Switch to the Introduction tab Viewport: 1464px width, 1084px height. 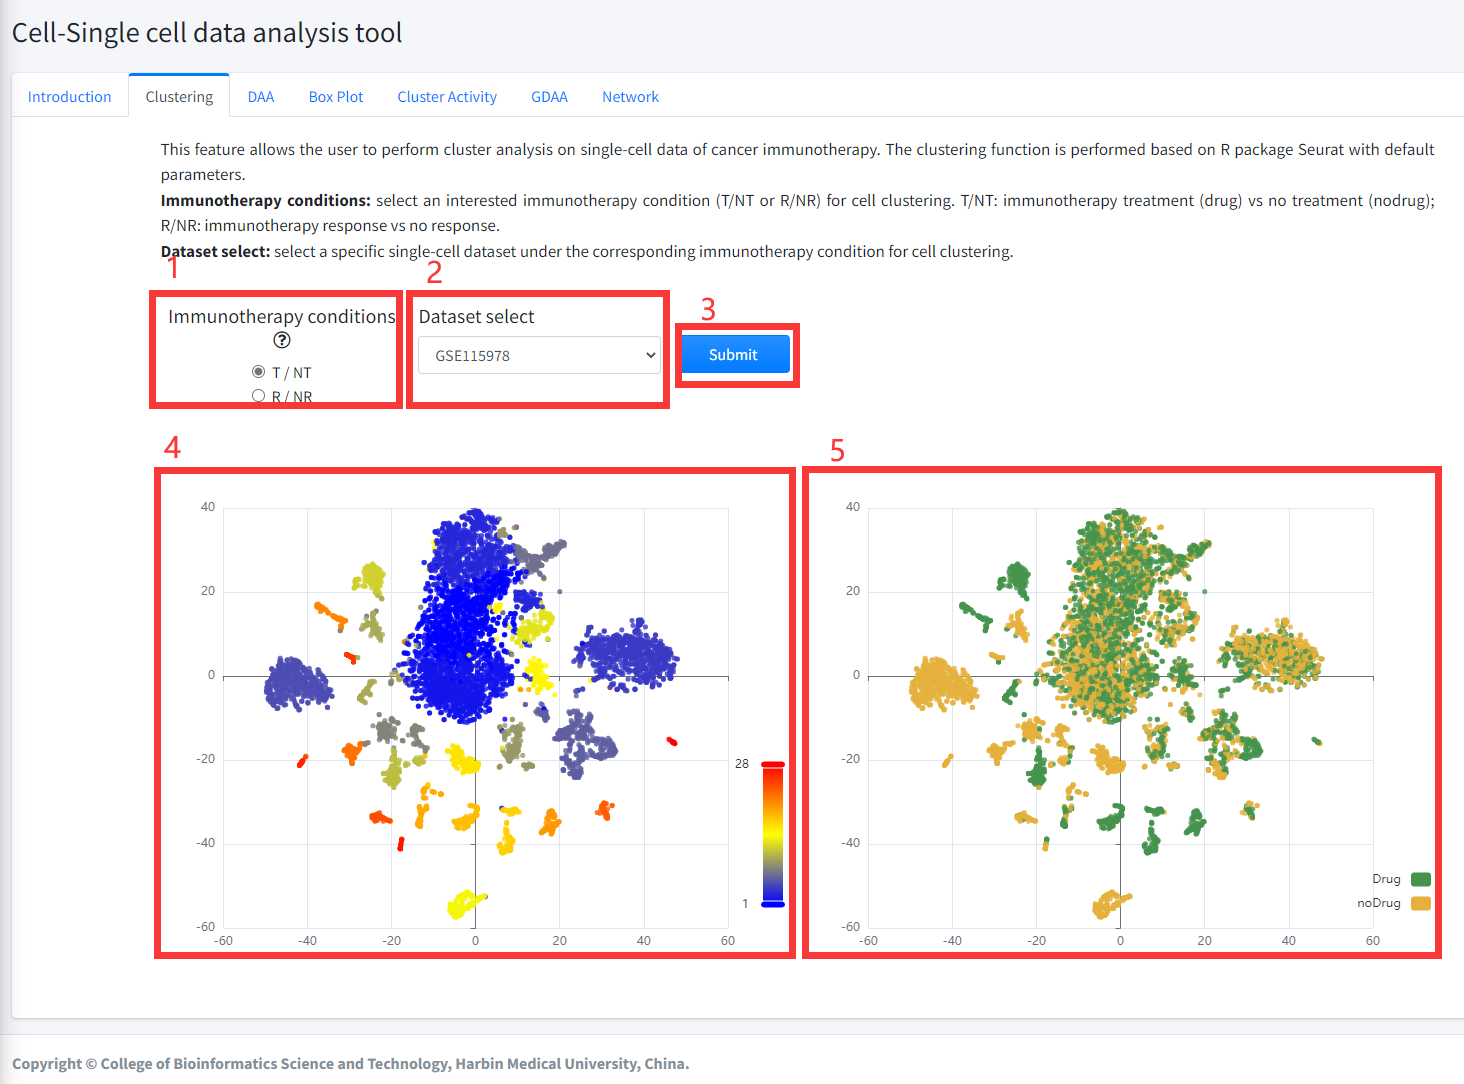coord(70,97)
